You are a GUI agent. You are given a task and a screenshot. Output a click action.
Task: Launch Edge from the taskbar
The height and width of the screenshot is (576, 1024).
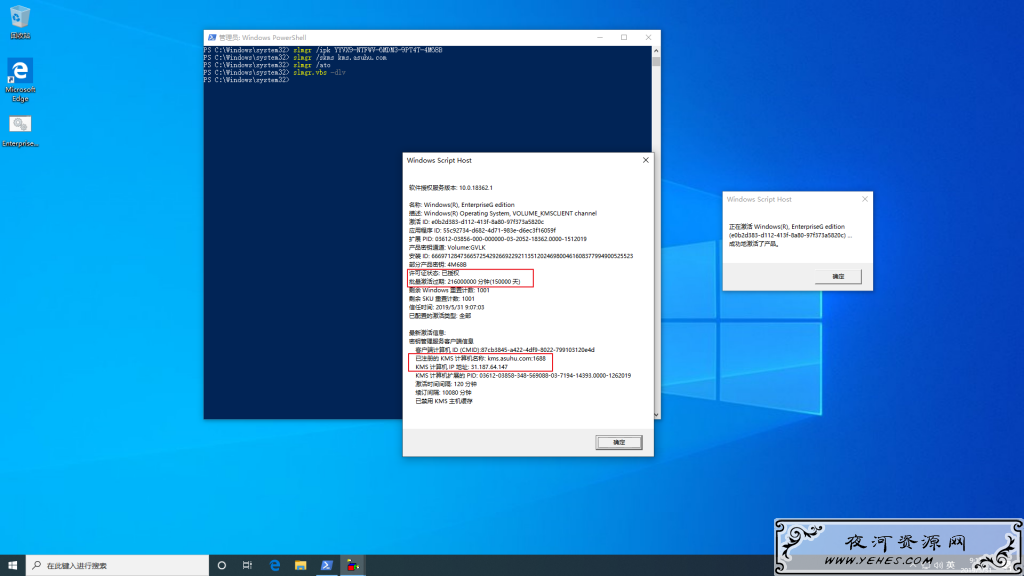pos(274,565)
